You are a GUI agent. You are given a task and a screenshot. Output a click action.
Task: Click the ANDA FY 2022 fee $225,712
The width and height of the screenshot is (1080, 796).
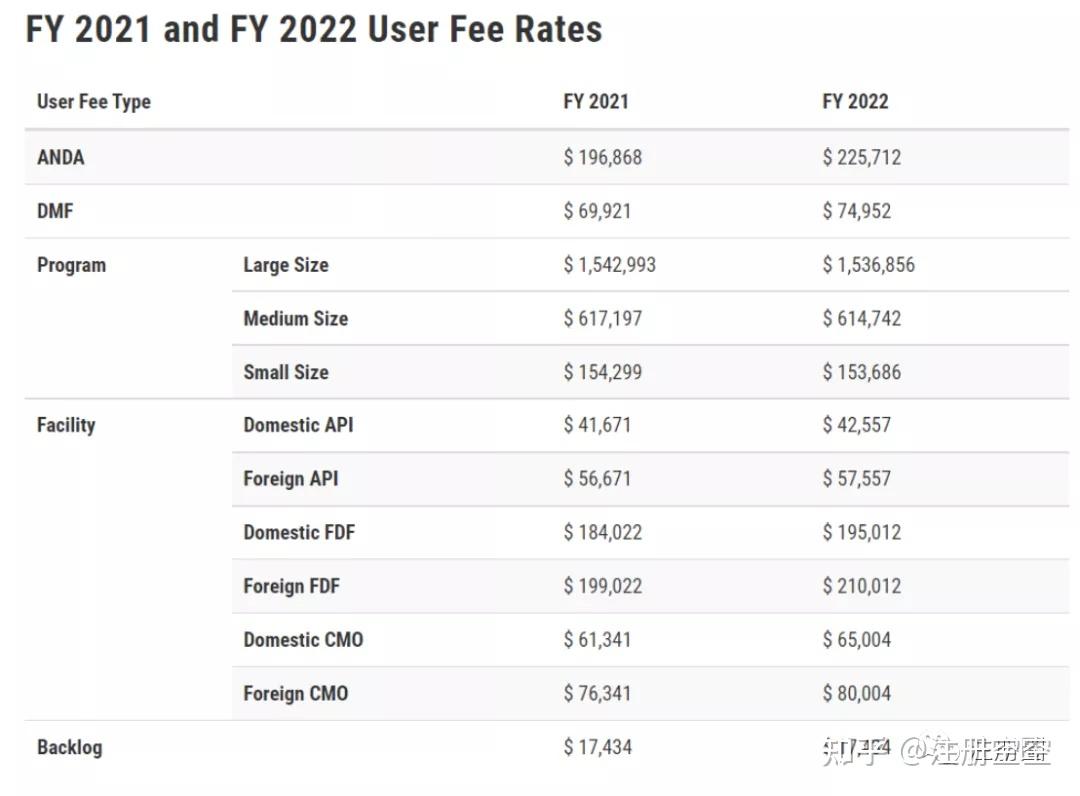tap(861, 157)
